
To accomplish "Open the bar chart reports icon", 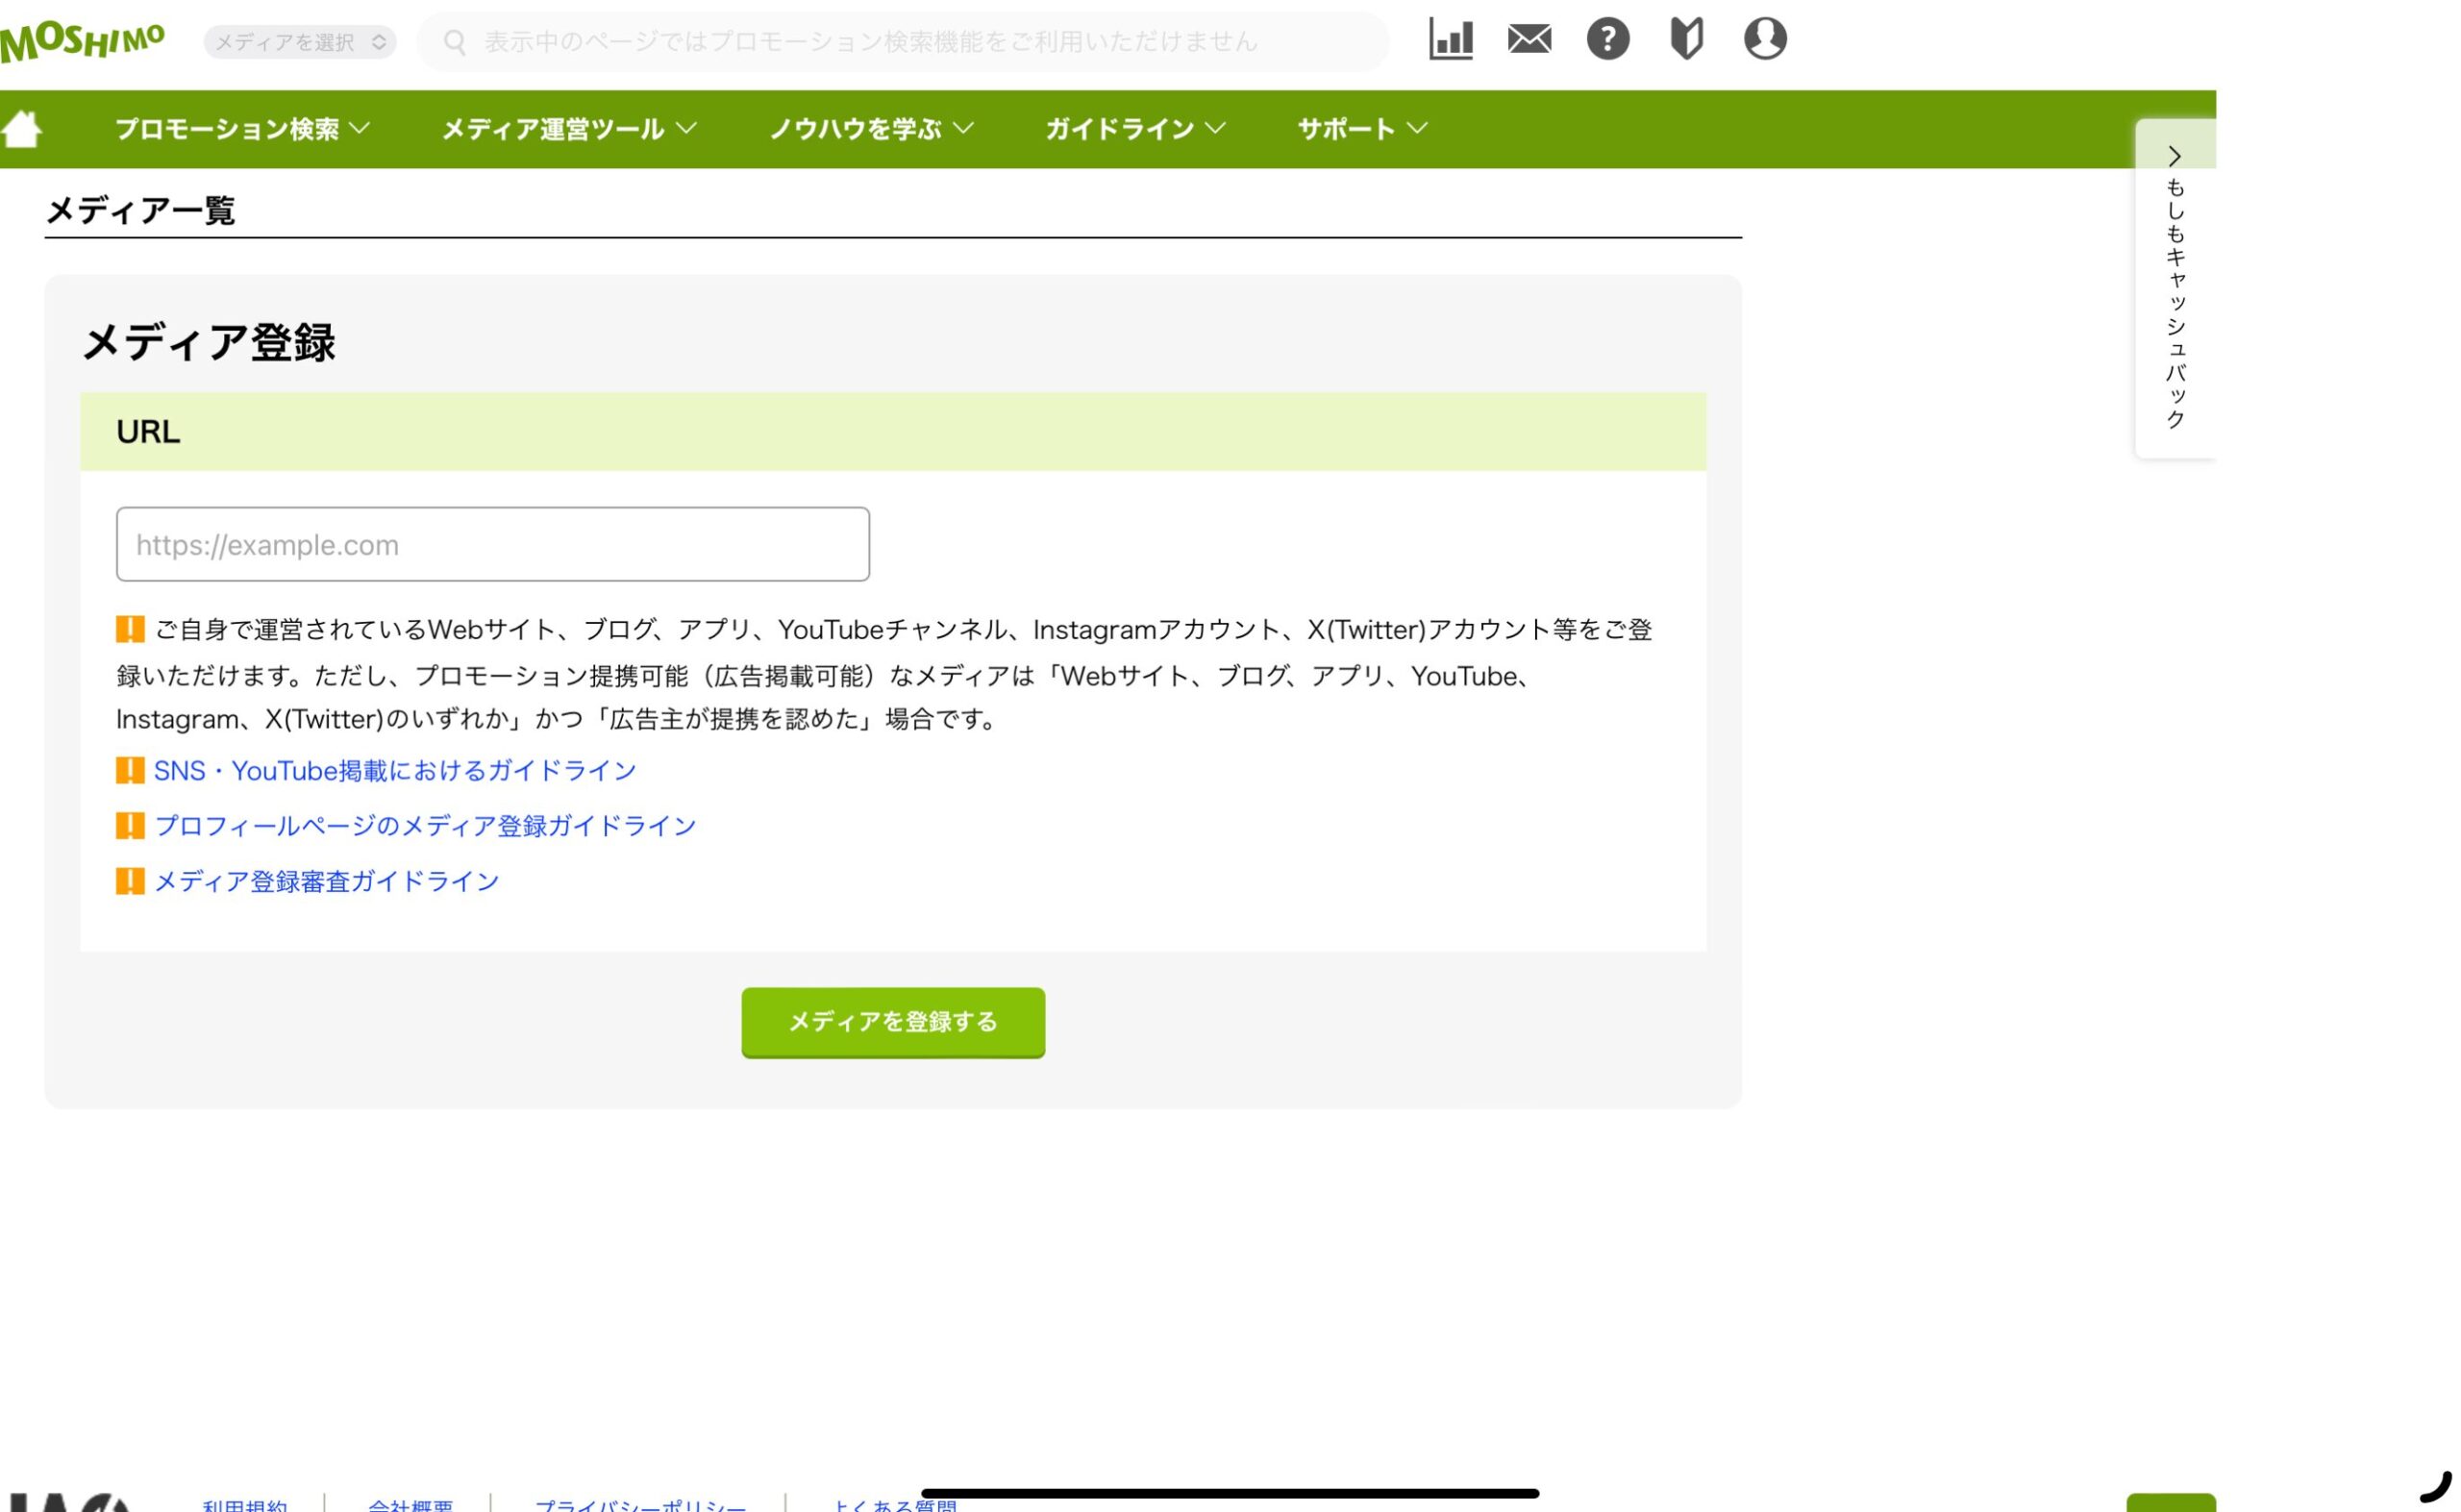I will [1450, 40].
